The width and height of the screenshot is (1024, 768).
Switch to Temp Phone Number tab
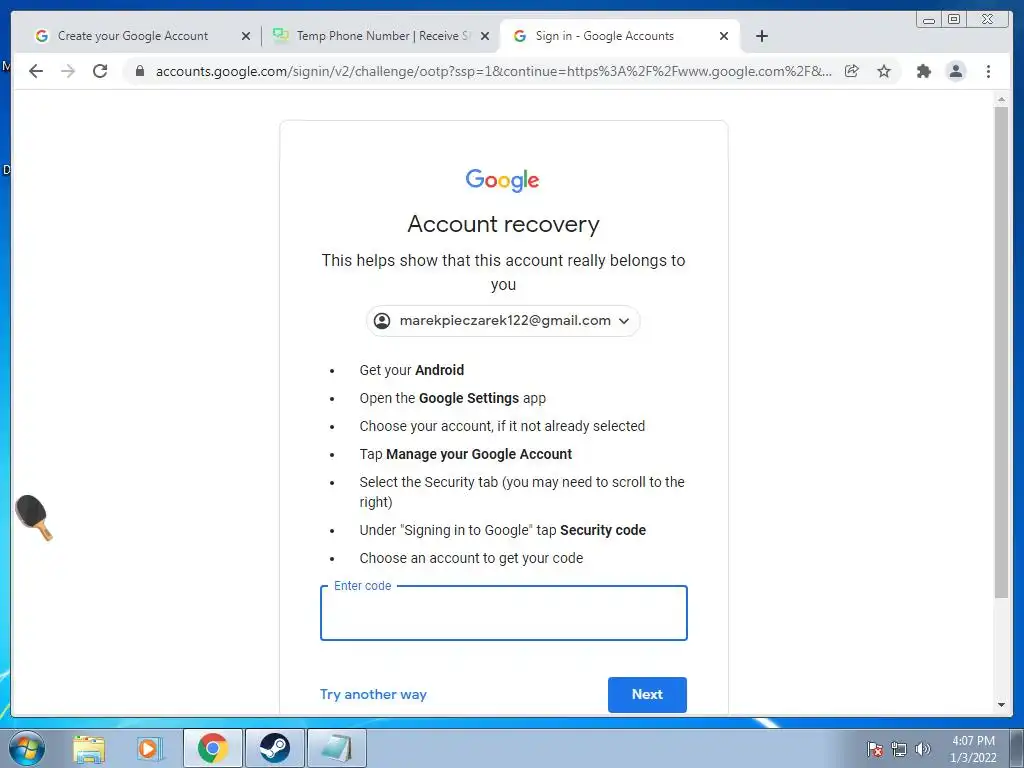pos(379,36)
